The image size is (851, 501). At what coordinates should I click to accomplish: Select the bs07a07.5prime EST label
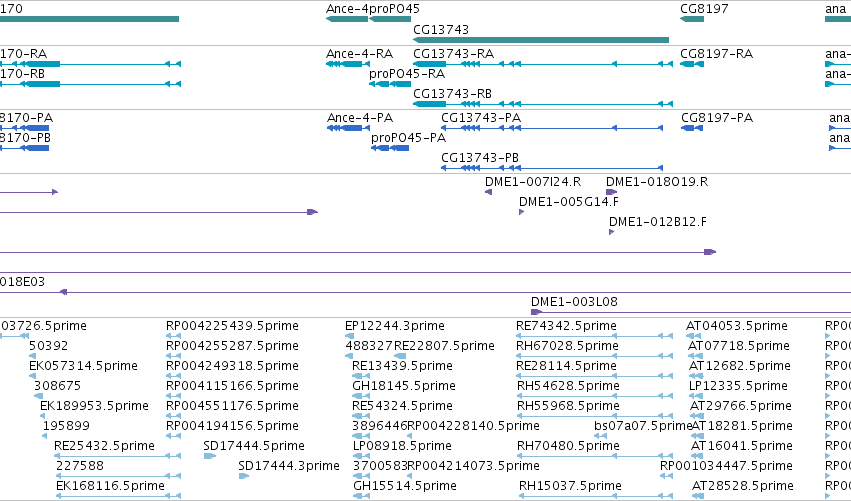click(x=643, y=426)
